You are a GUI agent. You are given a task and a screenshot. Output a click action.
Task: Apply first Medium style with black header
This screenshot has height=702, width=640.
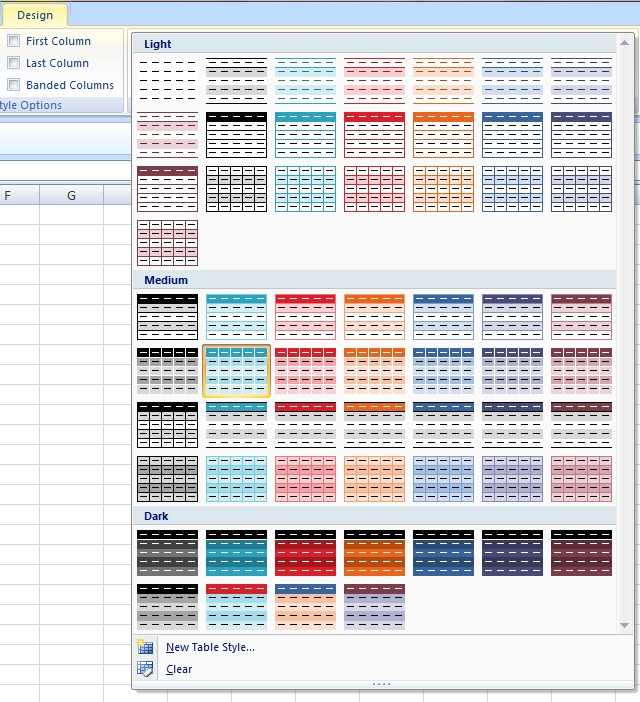167,317
